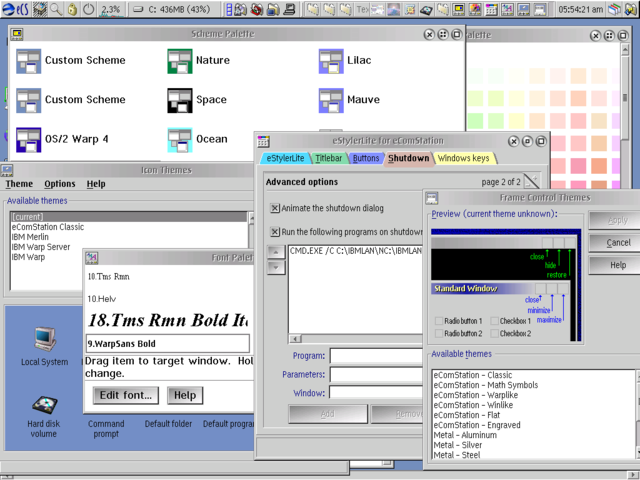Switch to the Windows keys tab
Screen dimensions: 640x480
(x=463, y=158)
